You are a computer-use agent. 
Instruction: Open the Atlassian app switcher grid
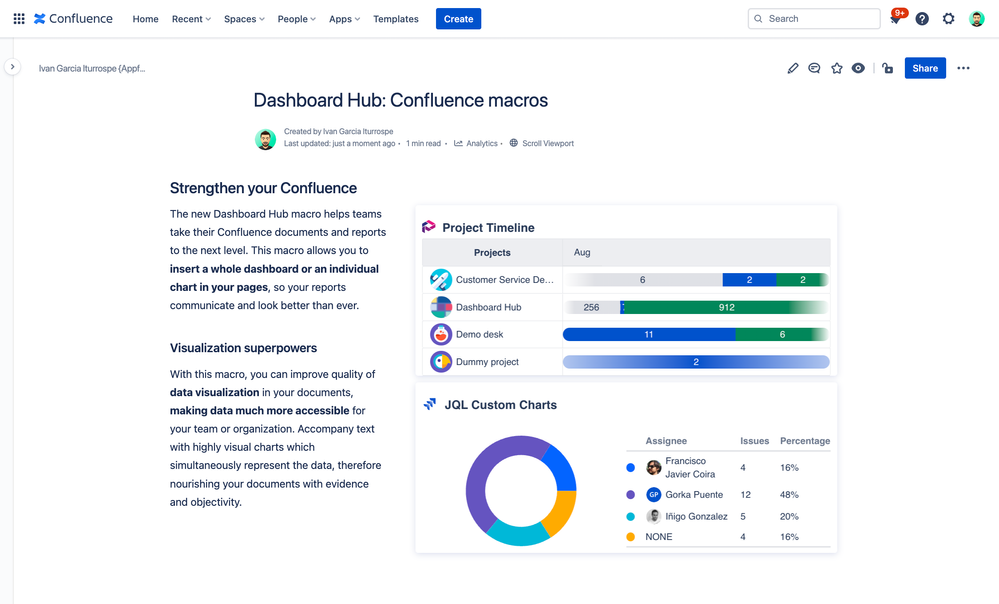[18, 18]
